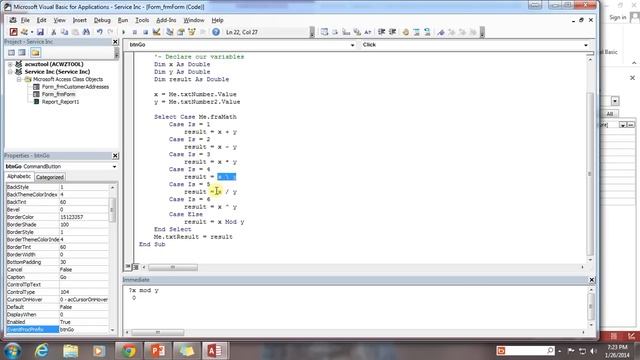Open the Object Browser toolbar icon
The image size is (640, 360).
pyautogui.click(x=191, y=32)
